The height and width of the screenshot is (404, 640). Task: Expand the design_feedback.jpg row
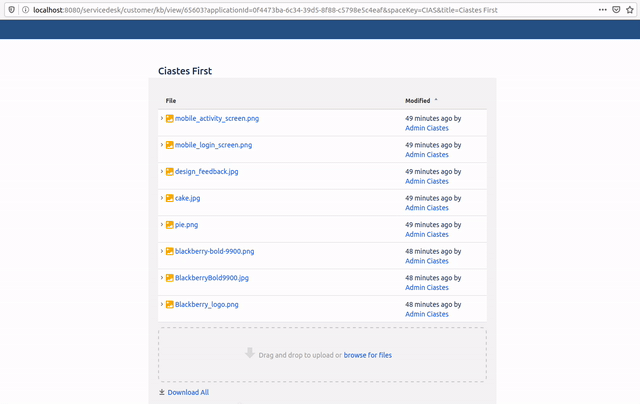pos(162,171)
